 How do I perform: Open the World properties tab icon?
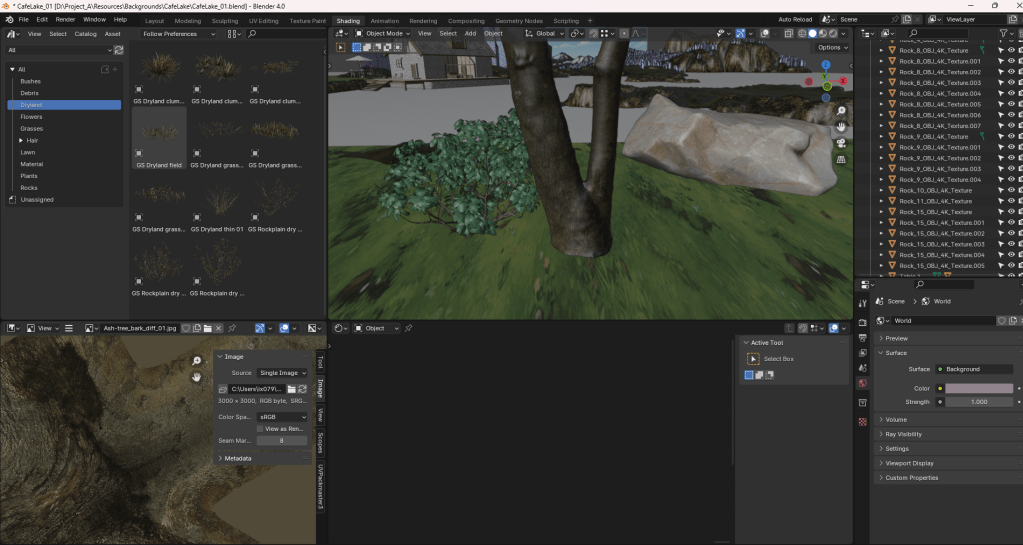click(x=863, y=383)
